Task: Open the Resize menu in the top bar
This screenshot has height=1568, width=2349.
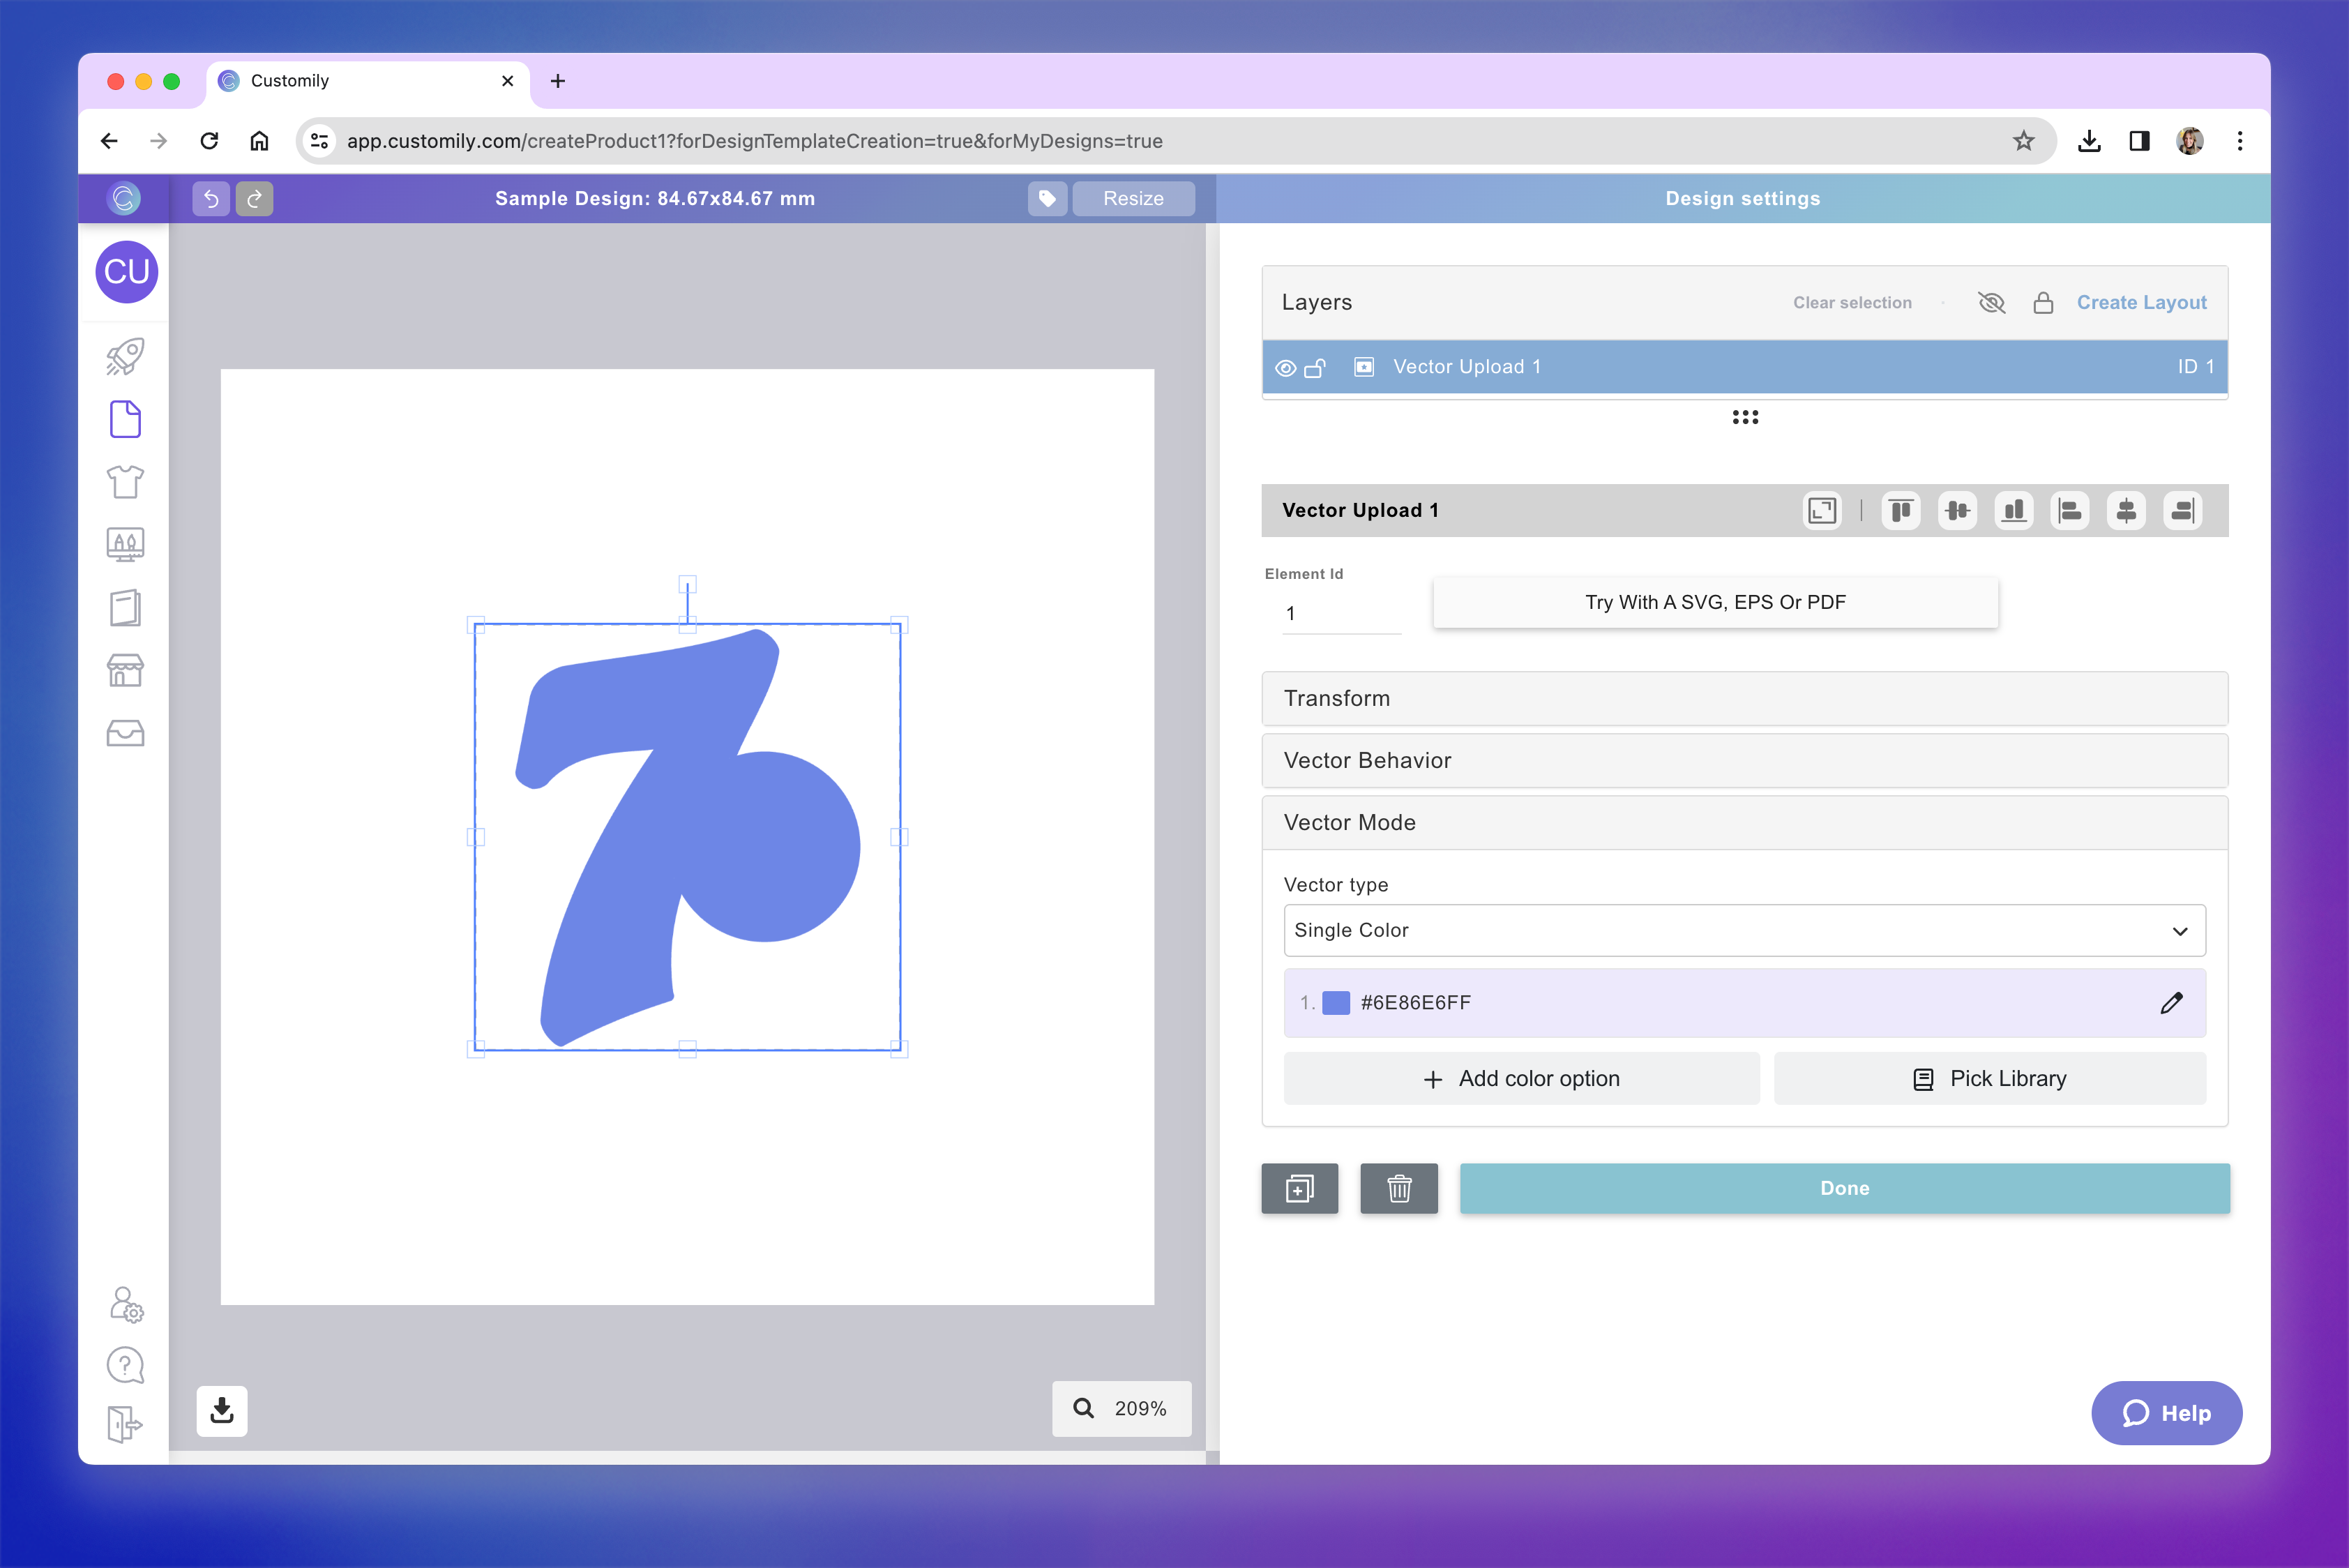Action: (x=1133, y=198)
